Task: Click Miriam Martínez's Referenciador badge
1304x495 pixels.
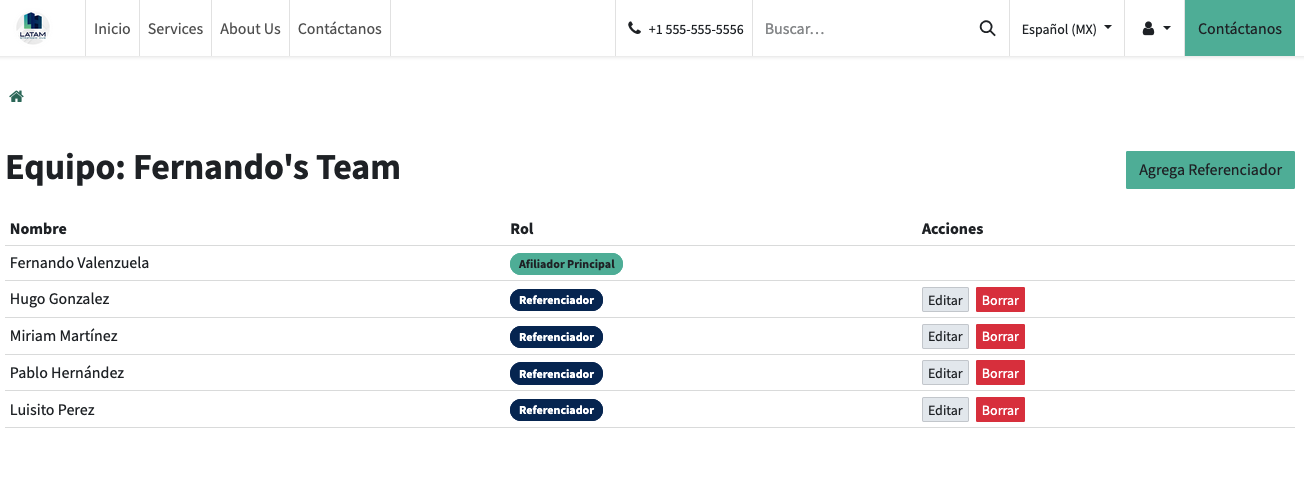Action: (x=556, y=337)
